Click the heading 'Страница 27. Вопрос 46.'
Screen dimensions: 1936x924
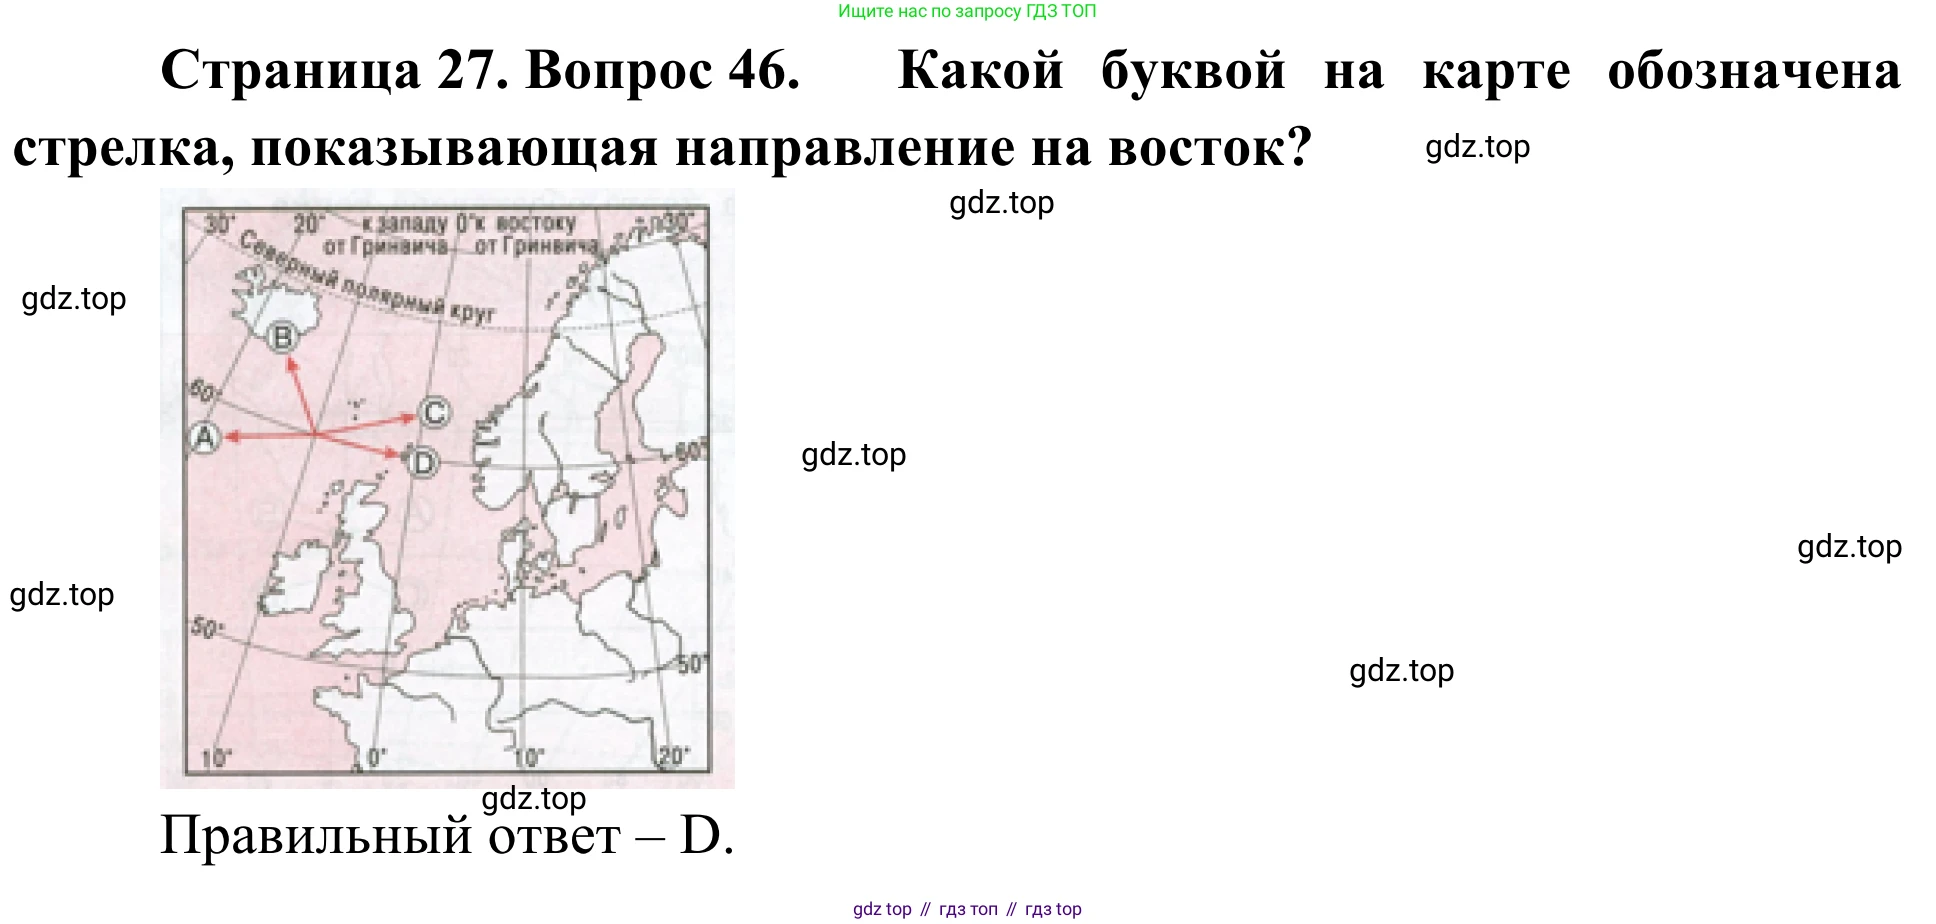click(480, 71)
